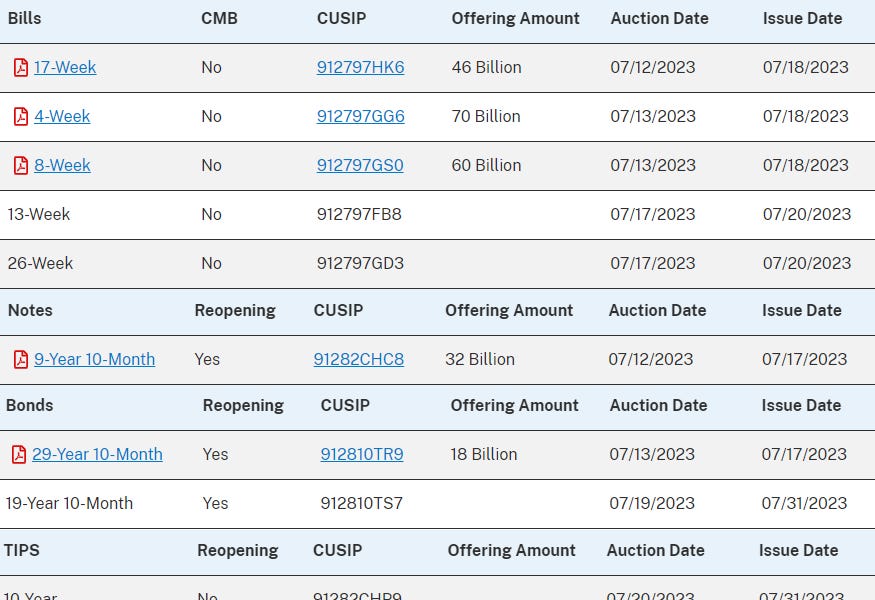
Task: Click CUSIP 912810TR9 in the Bonds section
Action: [x=361, y=454]
